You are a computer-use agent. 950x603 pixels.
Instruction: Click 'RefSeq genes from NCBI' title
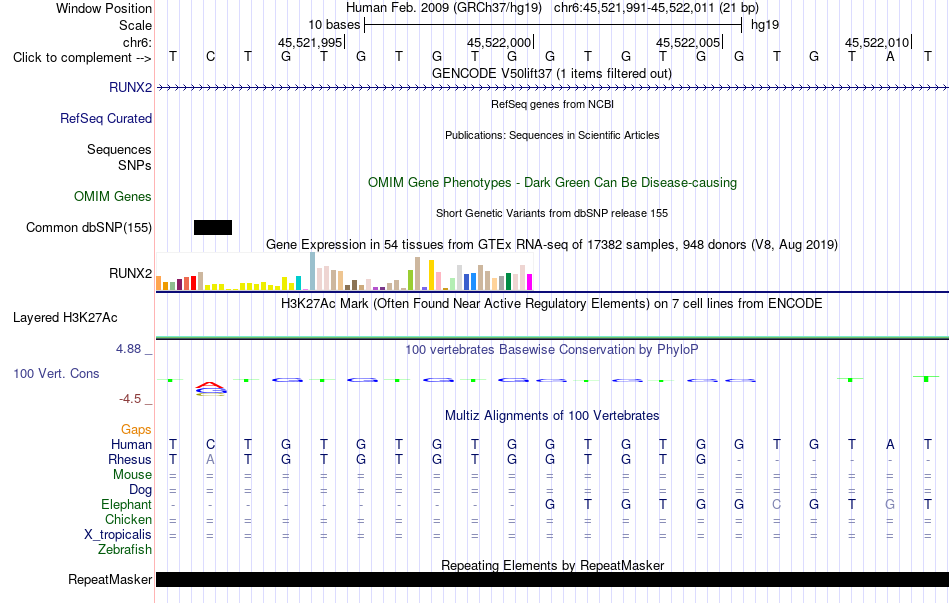click(x=552, y=104)
